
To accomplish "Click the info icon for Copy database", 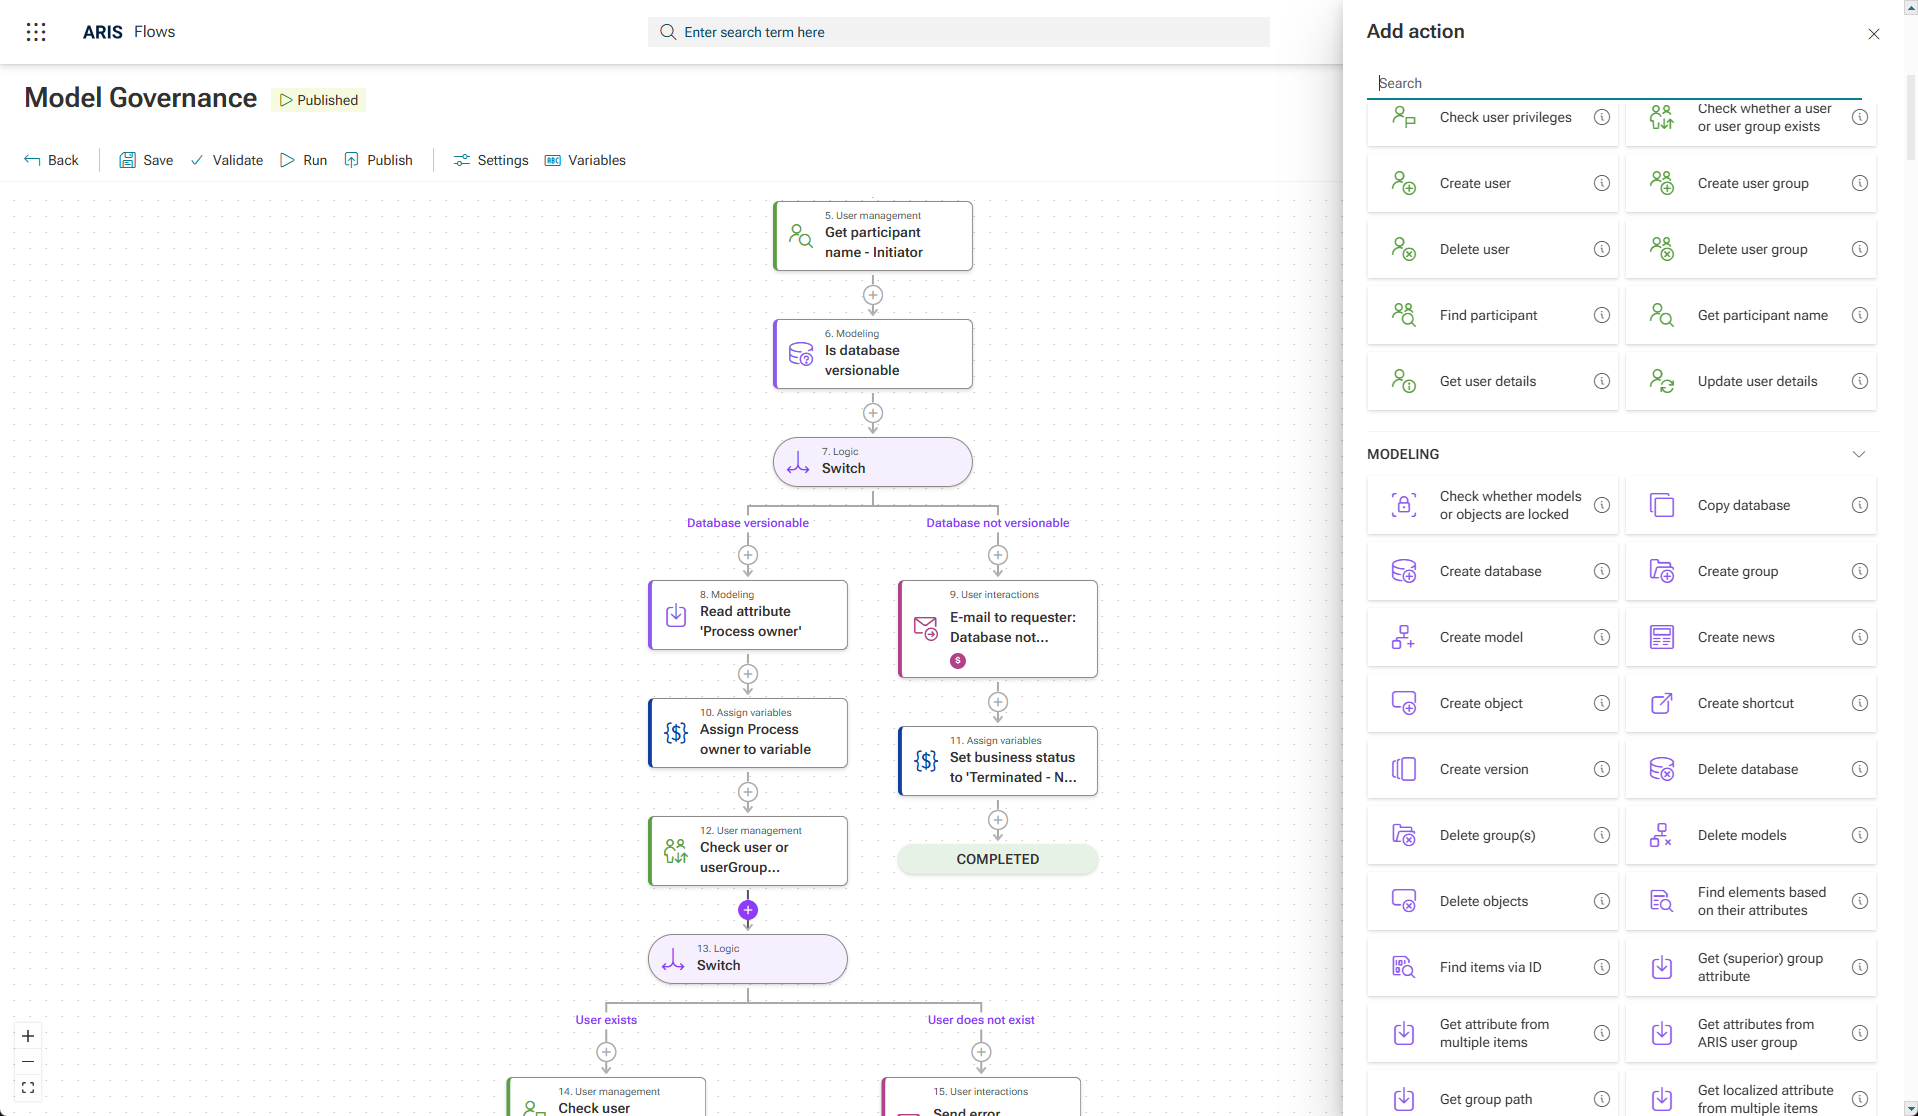I will click(x=1859, y=505).
